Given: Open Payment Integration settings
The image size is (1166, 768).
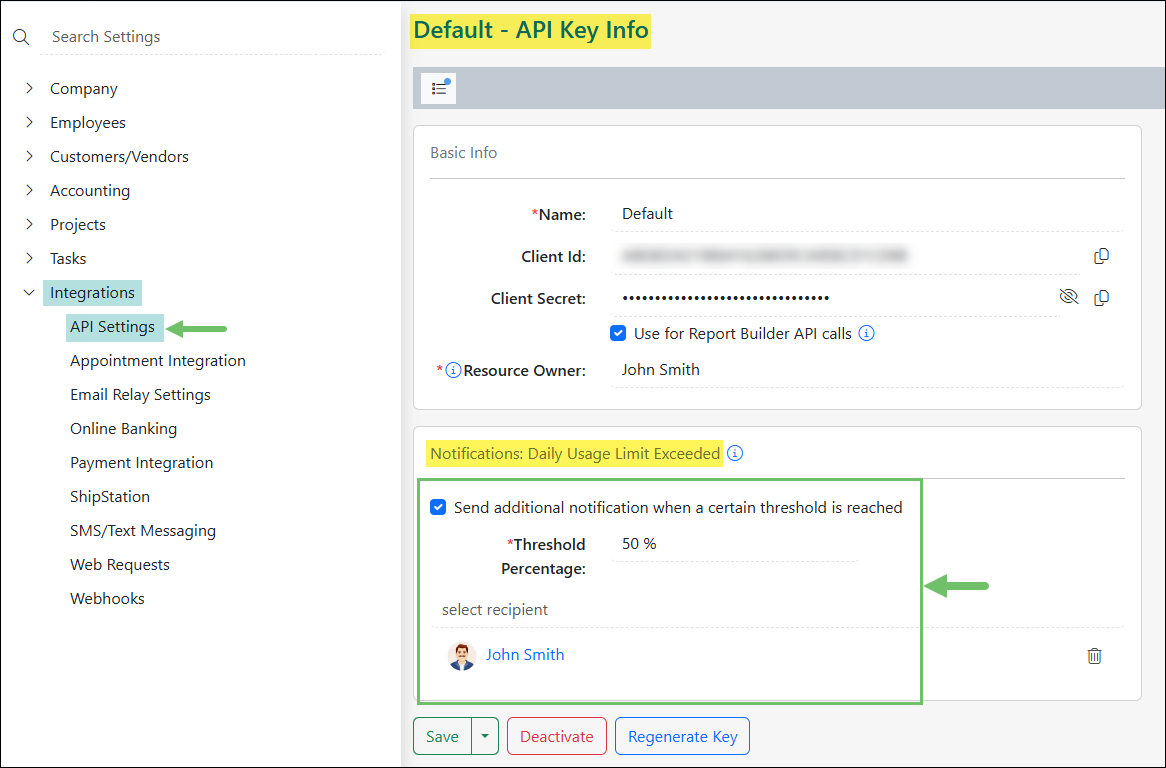Looking at the screenshot, I should [x=141, y=462].
